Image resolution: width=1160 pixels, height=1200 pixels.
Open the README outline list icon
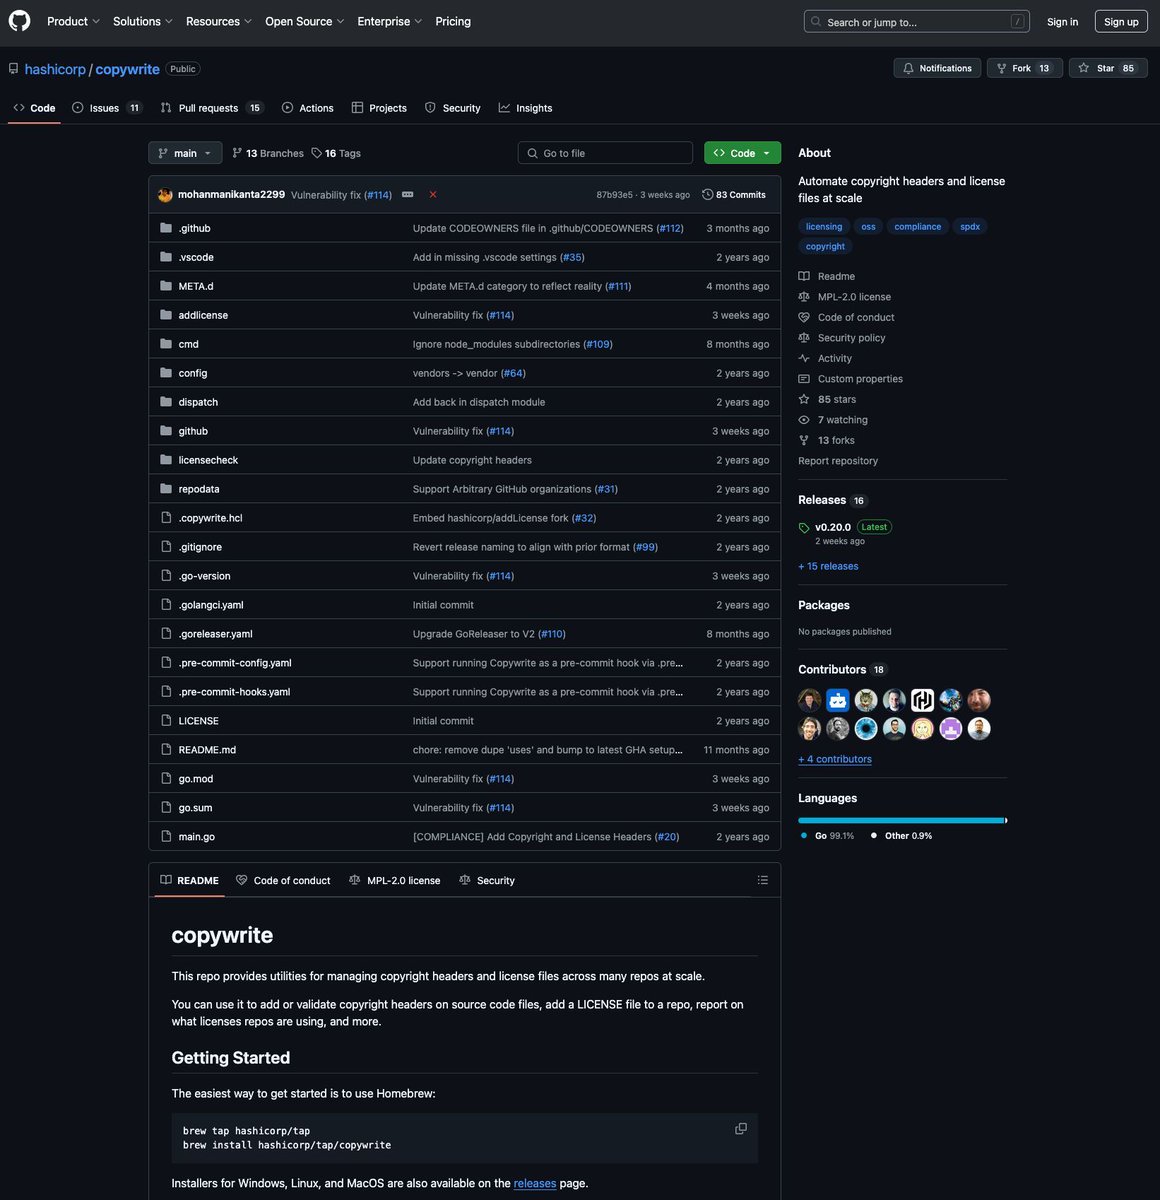click(763, 880)
